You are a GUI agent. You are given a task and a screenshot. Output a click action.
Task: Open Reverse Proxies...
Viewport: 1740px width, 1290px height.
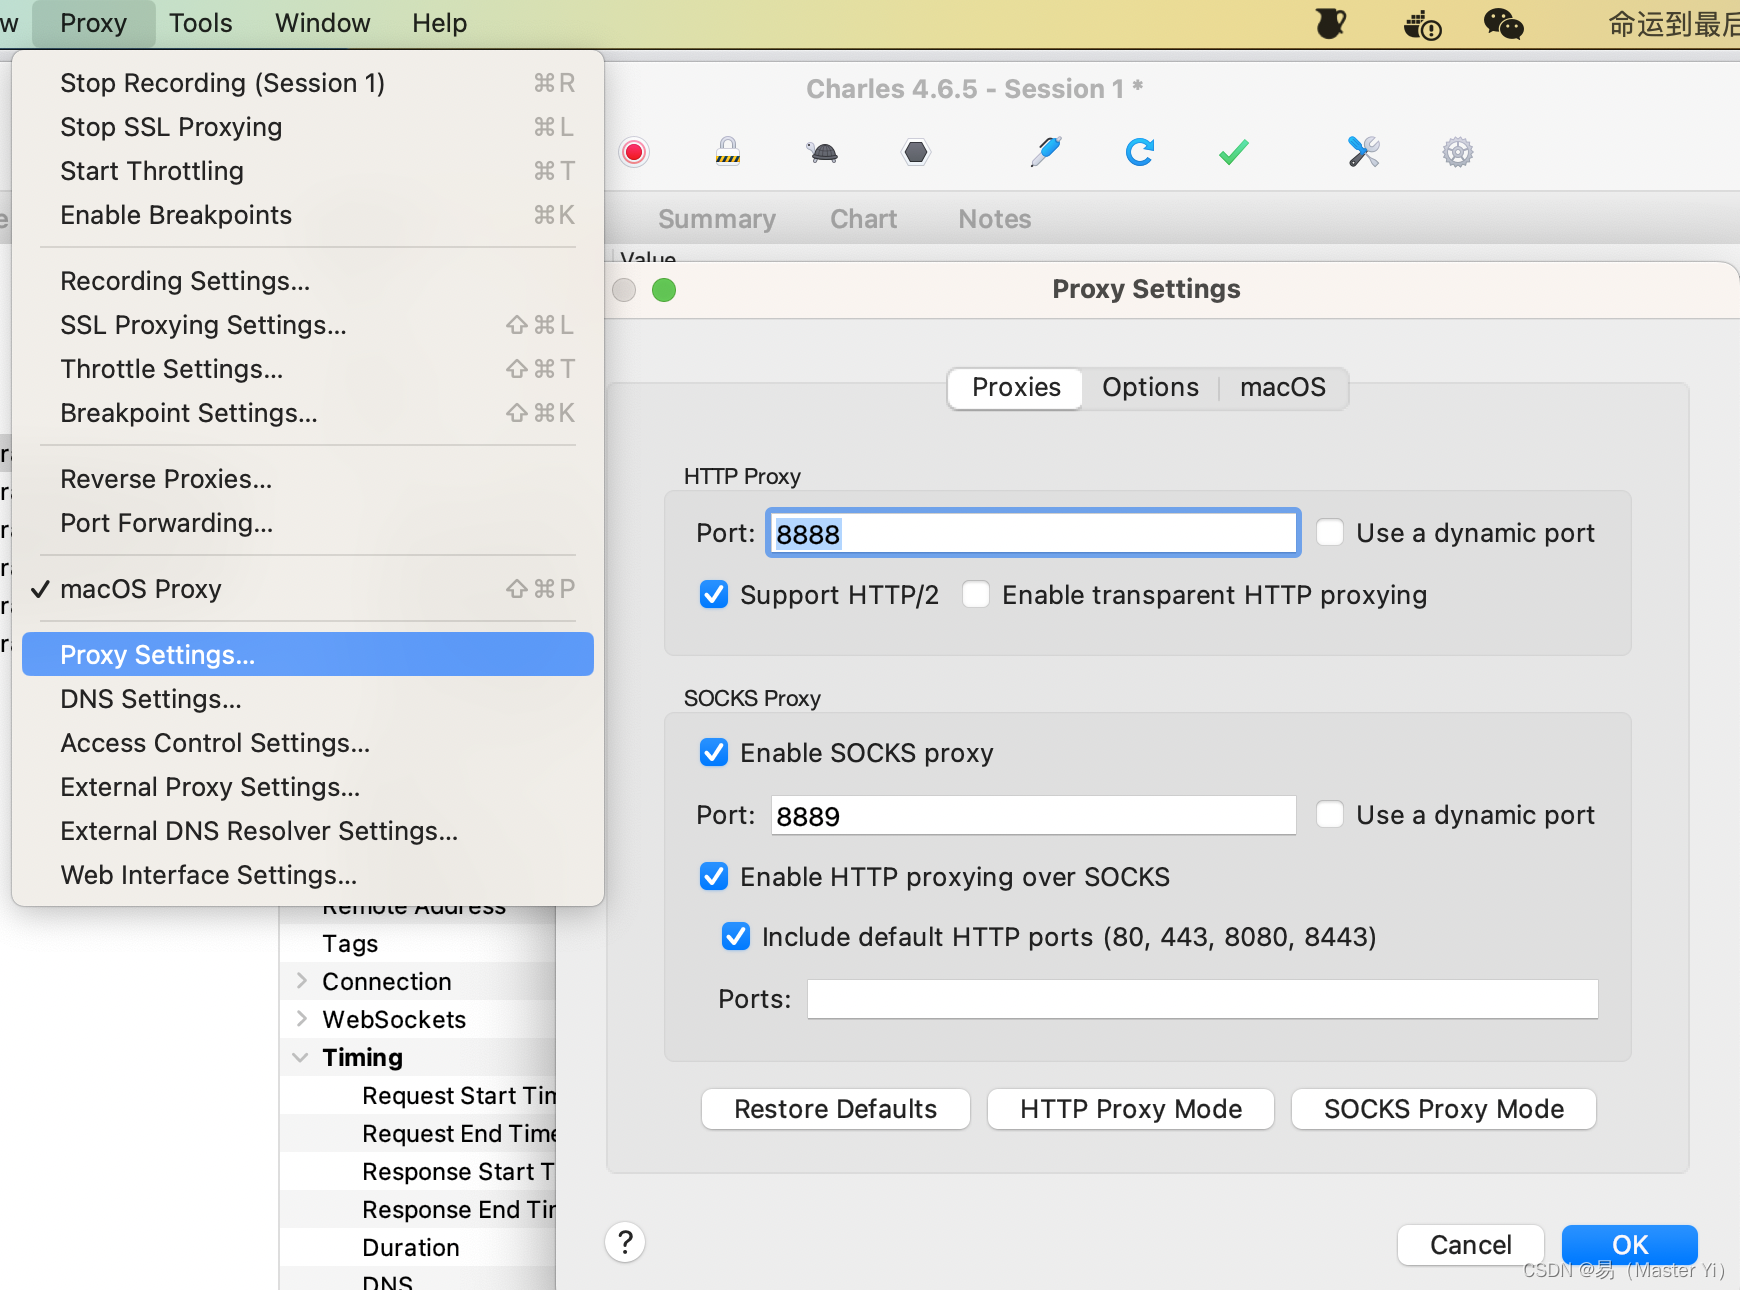coord(308,479)
